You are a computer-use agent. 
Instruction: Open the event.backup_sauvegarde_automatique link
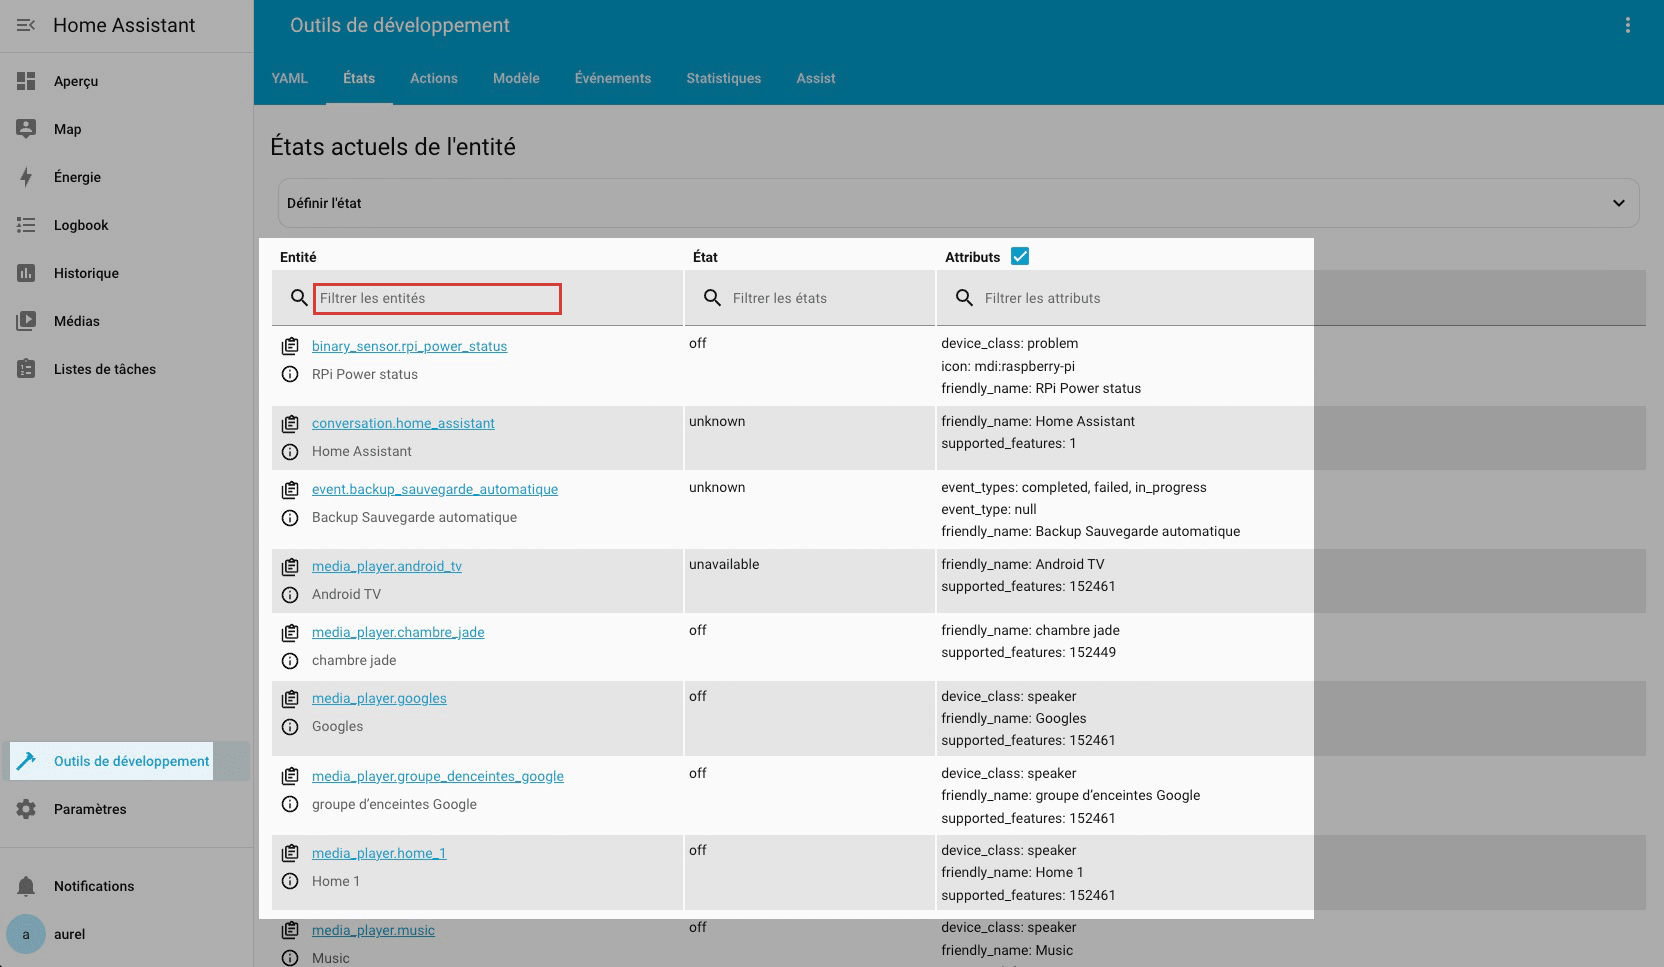(x=435, y=489)
